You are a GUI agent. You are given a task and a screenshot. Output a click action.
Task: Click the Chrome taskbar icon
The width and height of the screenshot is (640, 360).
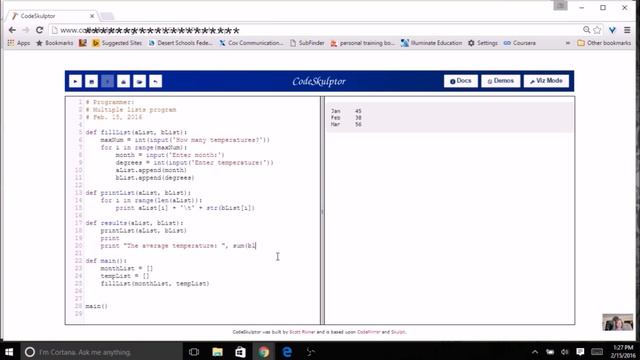[x=264, y=352]
